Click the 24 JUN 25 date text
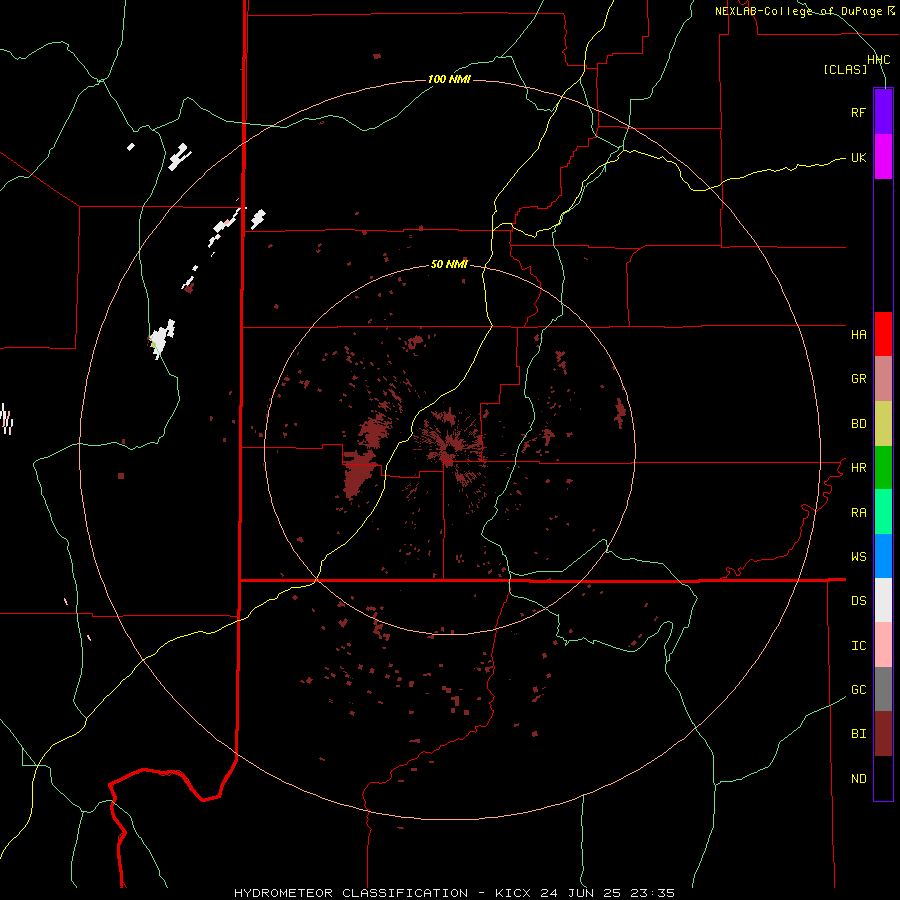This screenshot has width=900, height=900. [x=581, y=893]
